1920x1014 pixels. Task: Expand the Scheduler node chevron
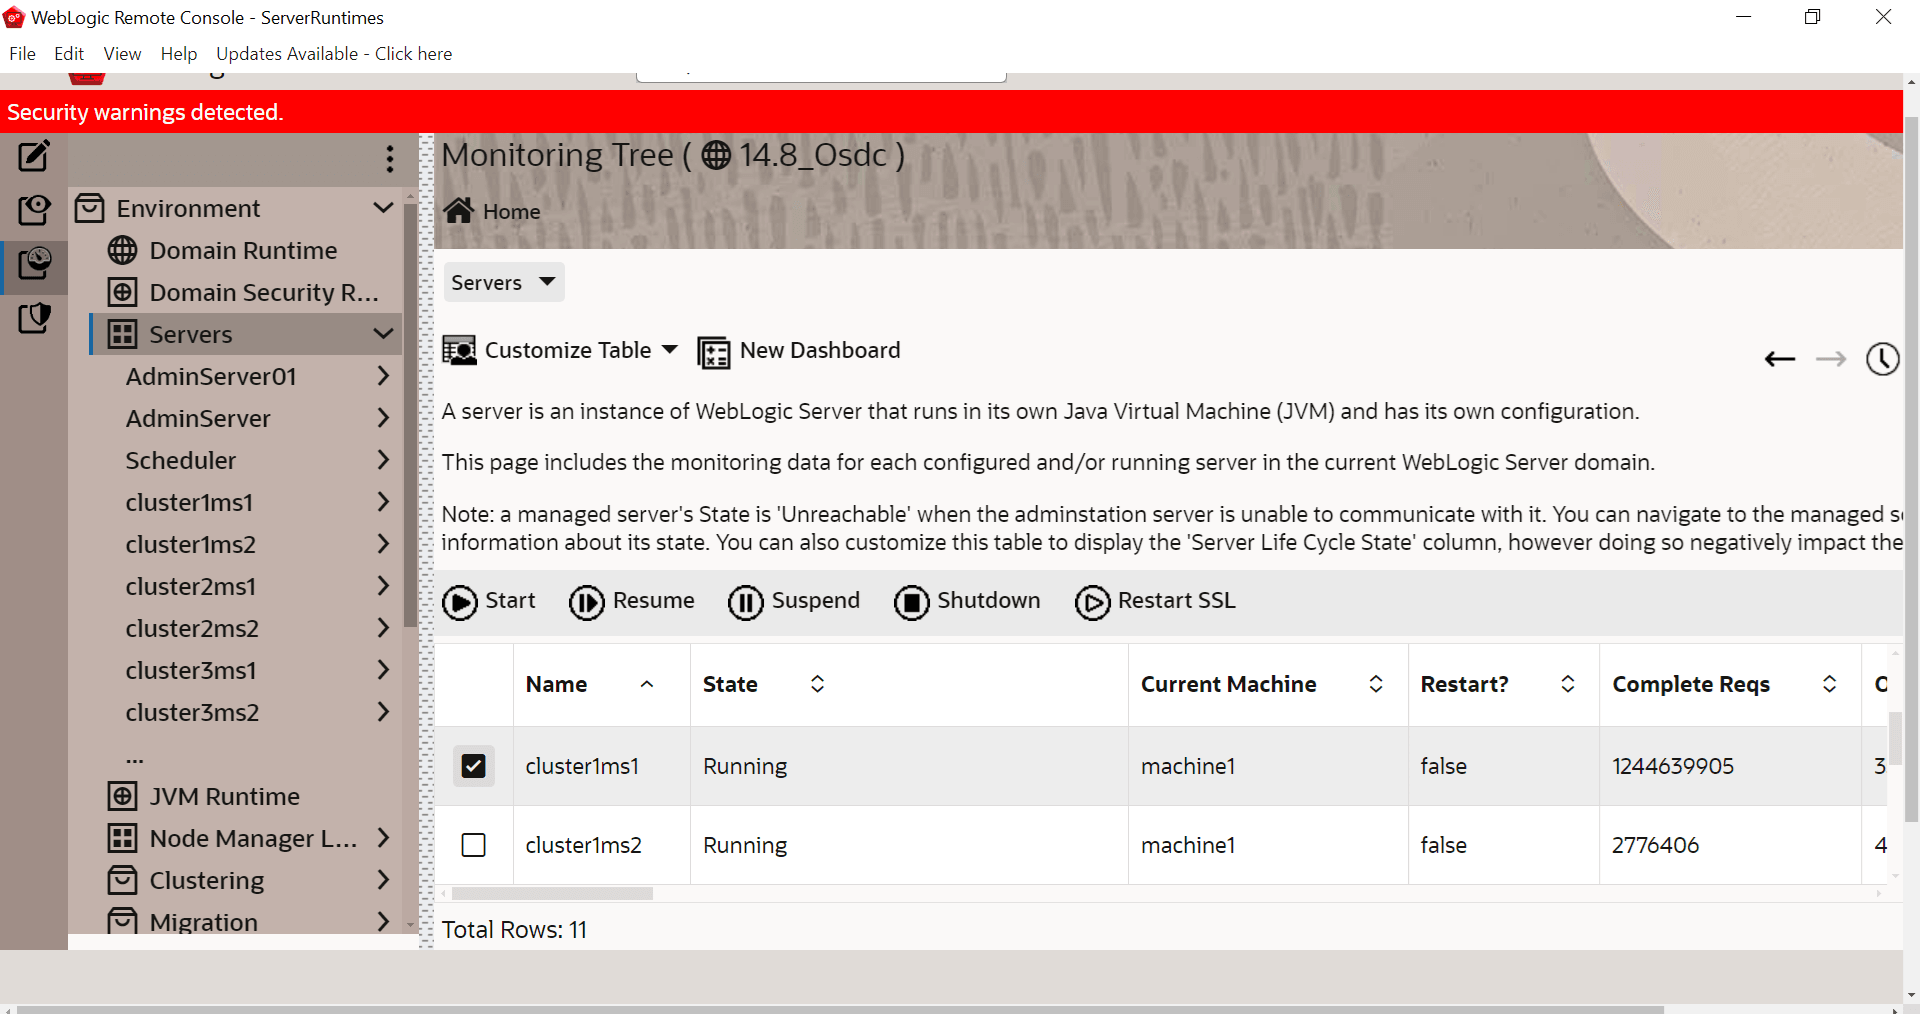(382, 459)
